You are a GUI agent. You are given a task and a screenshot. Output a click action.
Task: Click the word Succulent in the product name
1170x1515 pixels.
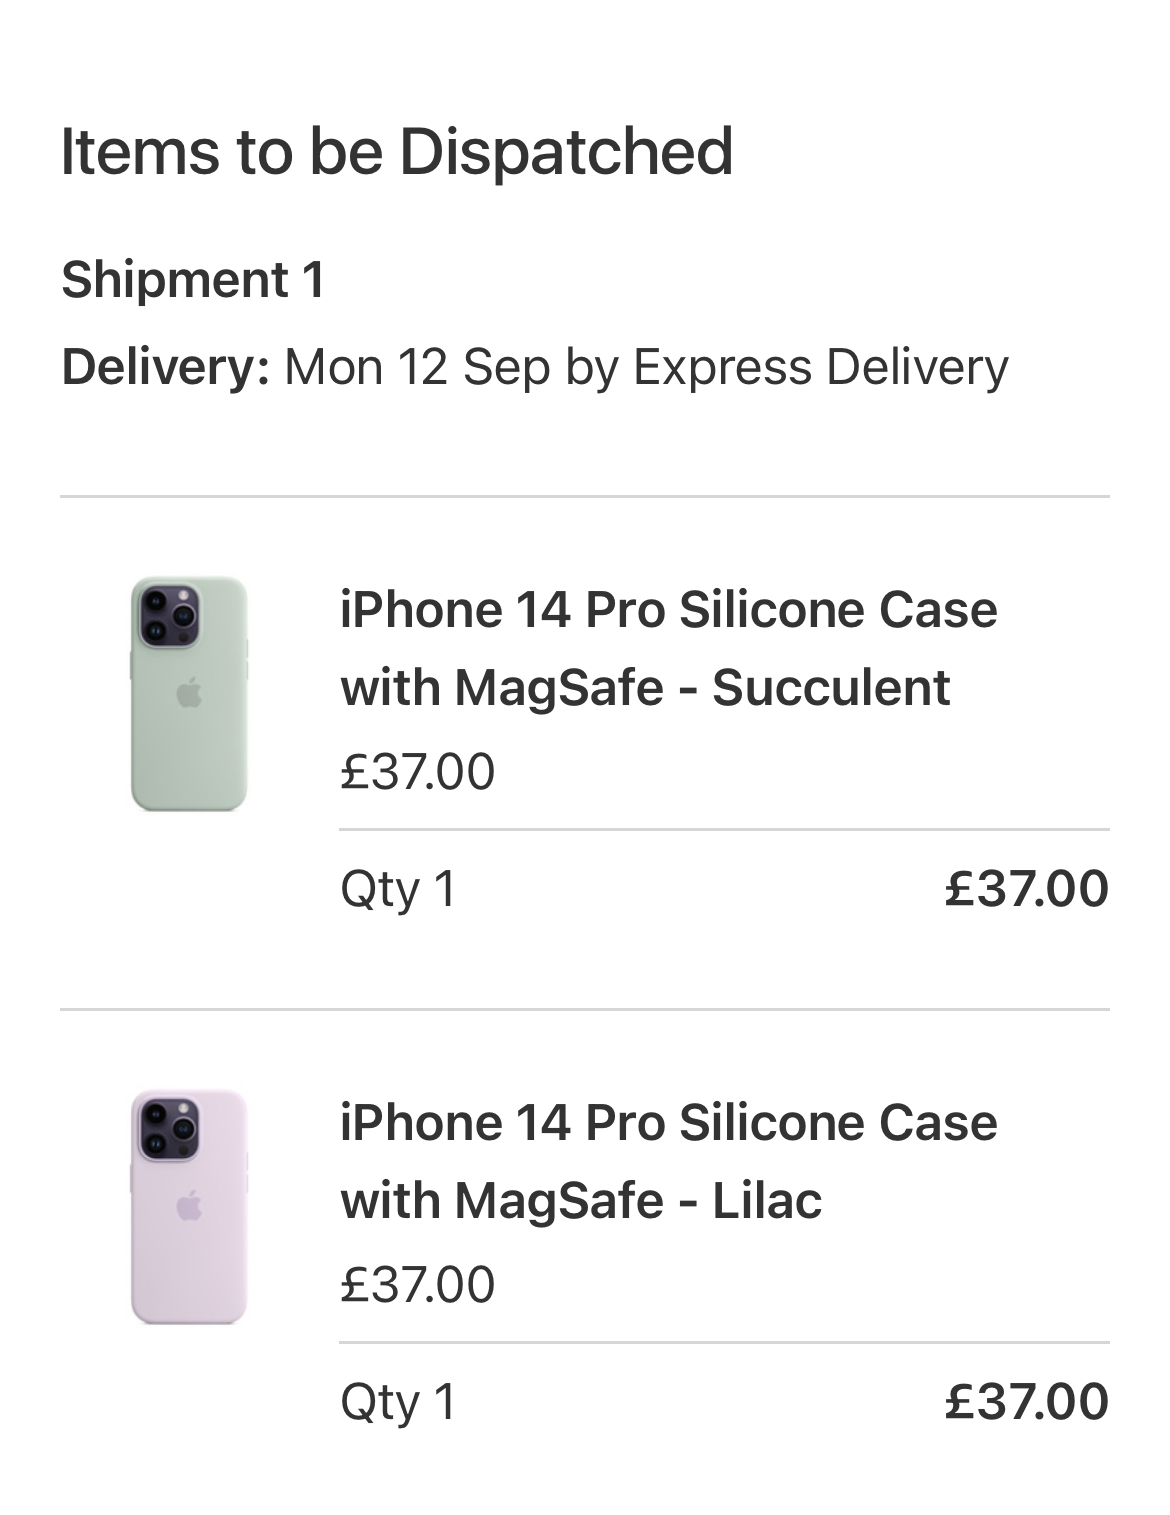click(830, 687)
